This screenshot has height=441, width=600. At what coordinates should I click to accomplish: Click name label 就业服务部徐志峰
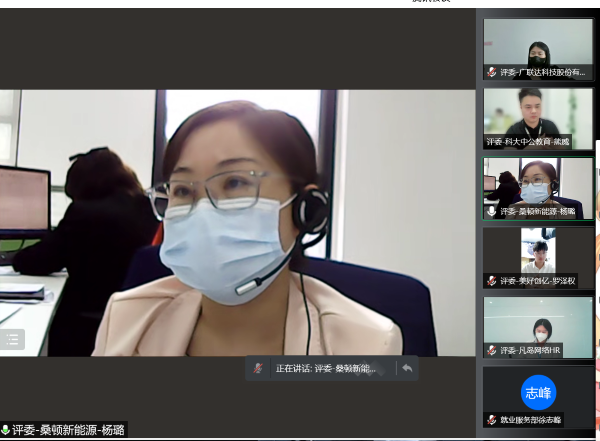coord(531,420)
